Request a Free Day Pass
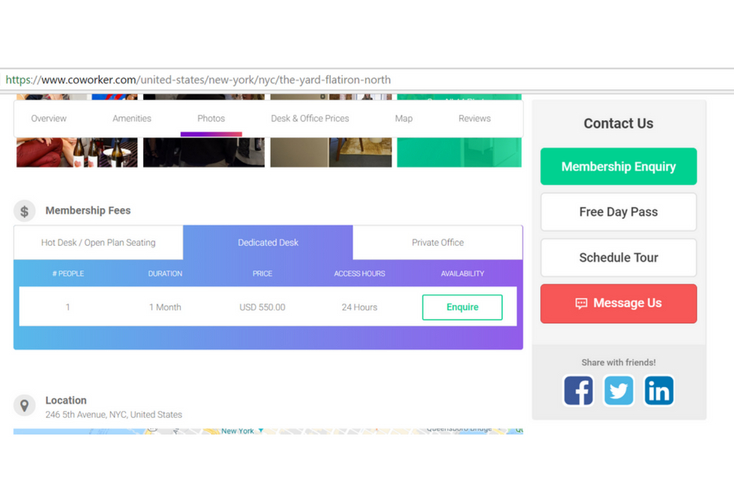 (x=618, y=212)
